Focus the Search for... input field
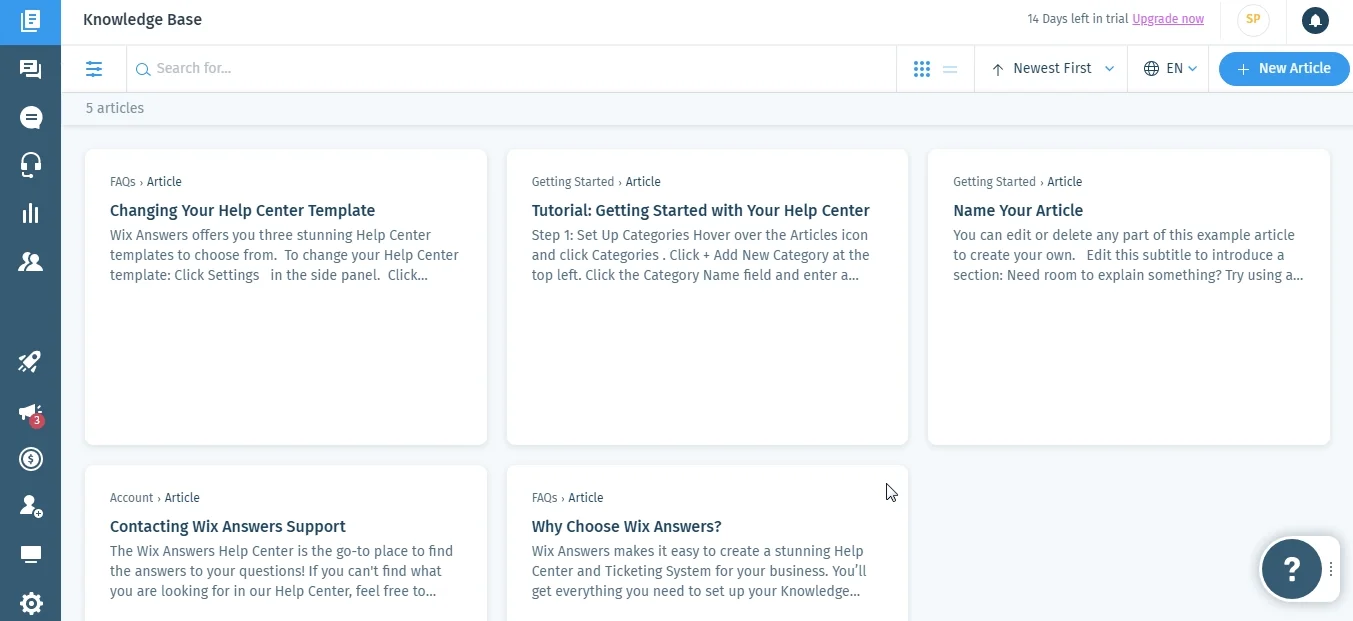Screen dimensions: 1353x621 point(511,69)
